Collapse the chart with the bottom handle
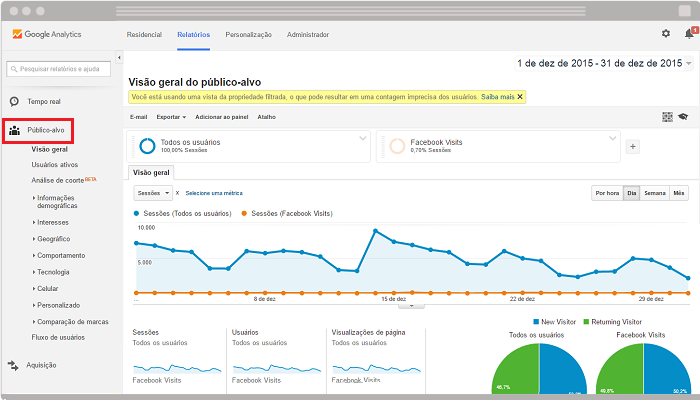Screen dimensions: 700x400 pyautogui.click(x=411, y=306)
